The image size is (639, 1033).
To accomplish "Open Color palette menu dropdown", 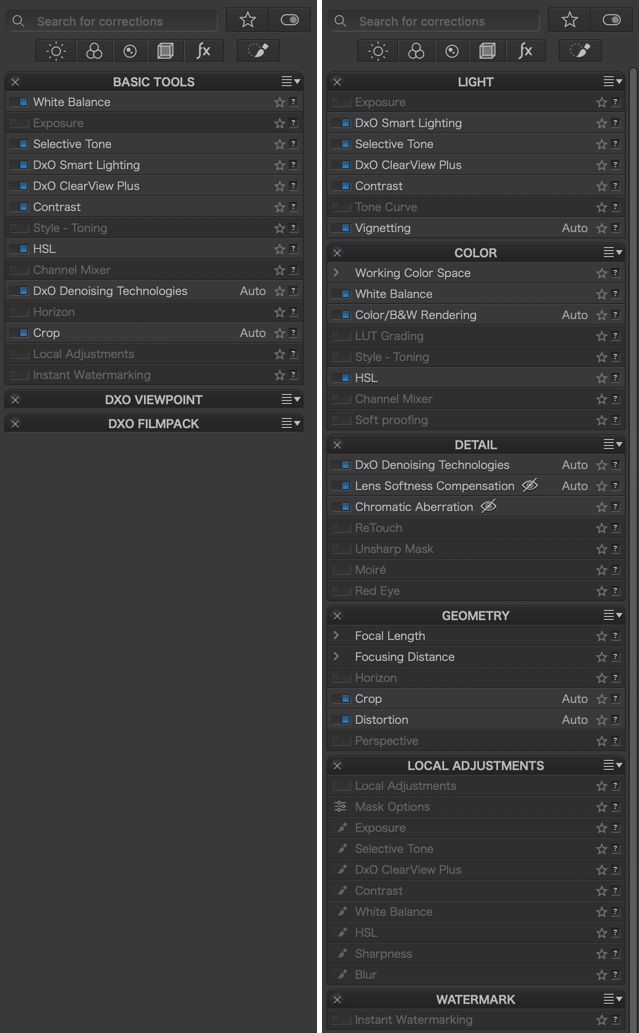I will point(613,252).
